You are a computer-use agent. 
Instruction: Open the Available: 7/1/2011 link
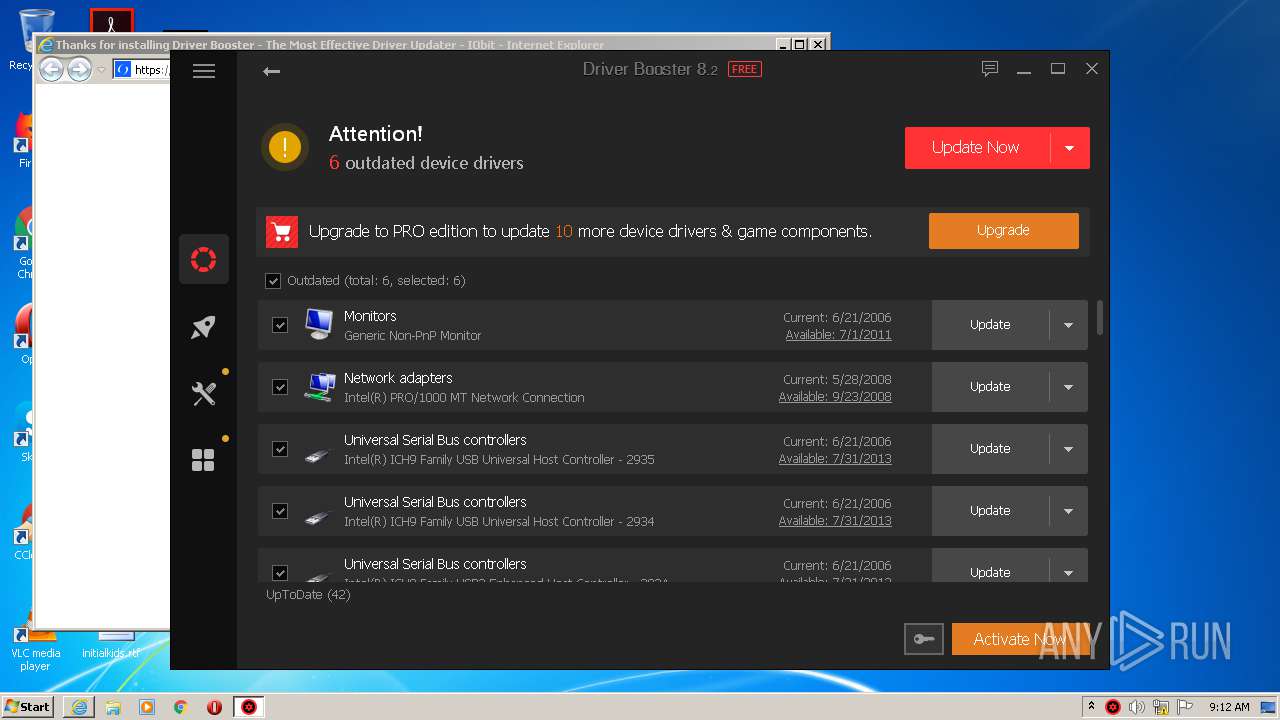pos(838,335)
